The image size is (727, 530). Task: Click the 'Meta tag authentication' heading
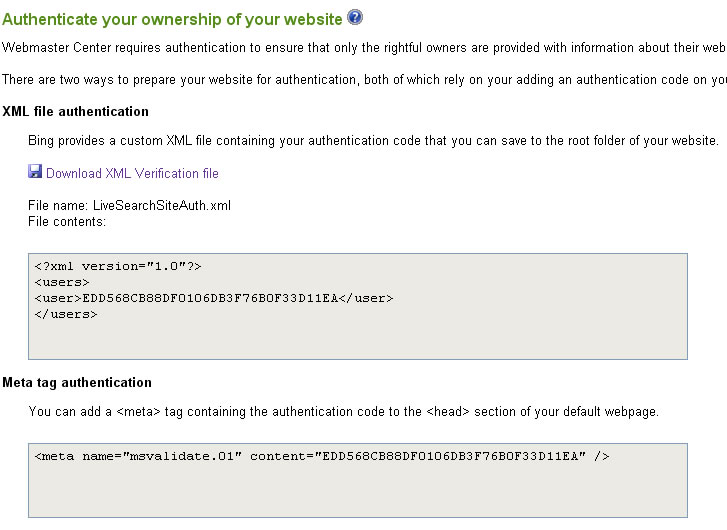pos(77,383)
